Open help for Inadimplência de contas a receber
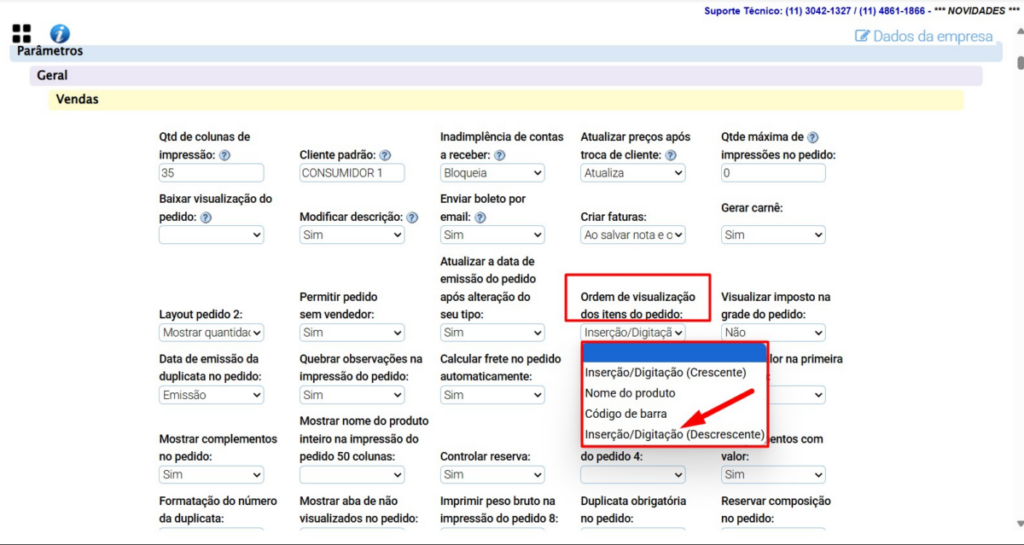The image size is (1024, 545). point(500,155)
